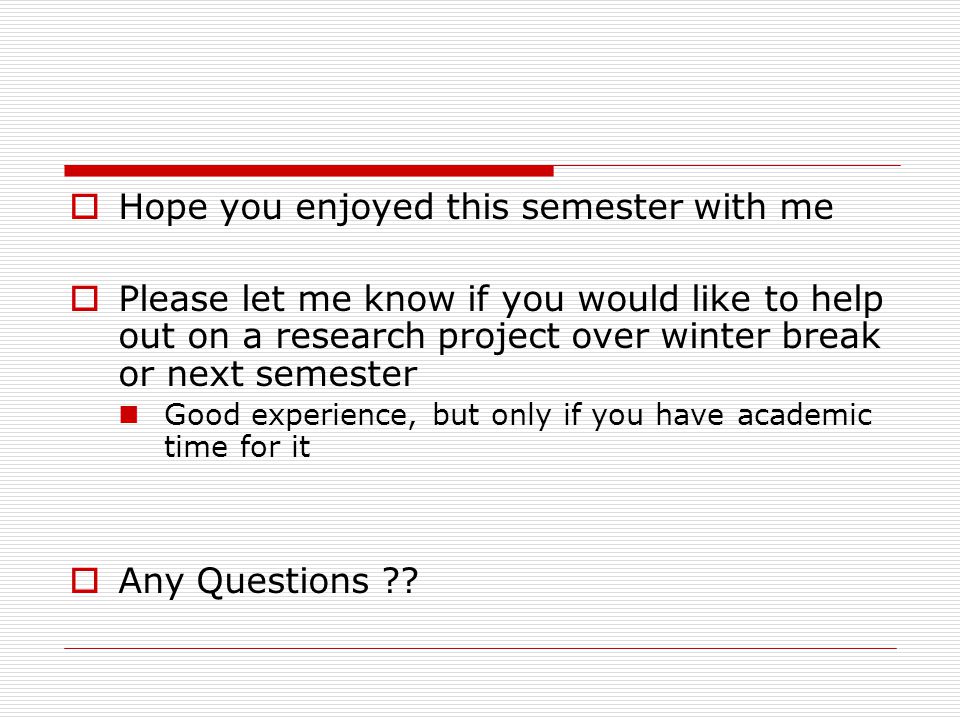This screenshot has height=720, width=960.
Task: Click the 'Any Questions ??' text
Action: pyautogui.click(x=268, y=581)
